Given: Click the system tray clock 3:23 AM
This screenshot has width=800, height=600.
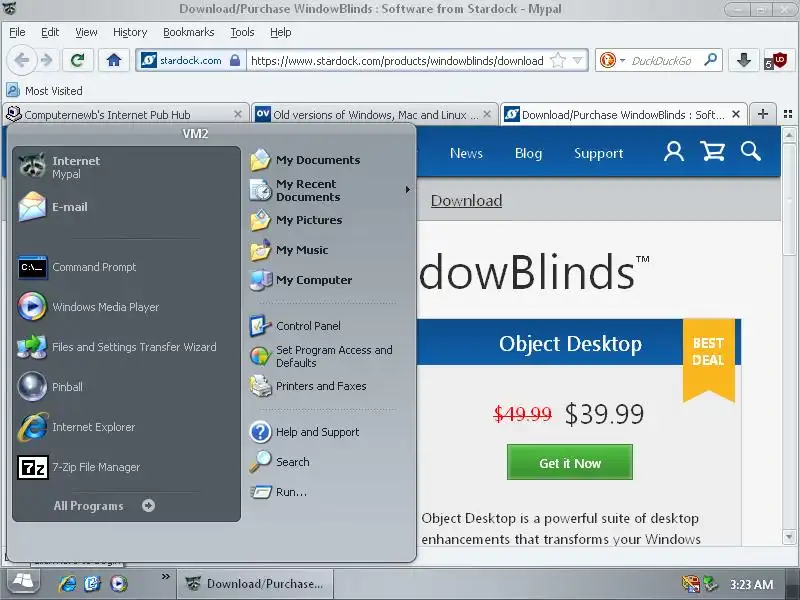Looking at the screenshot, I should click(x=751, y=584).
